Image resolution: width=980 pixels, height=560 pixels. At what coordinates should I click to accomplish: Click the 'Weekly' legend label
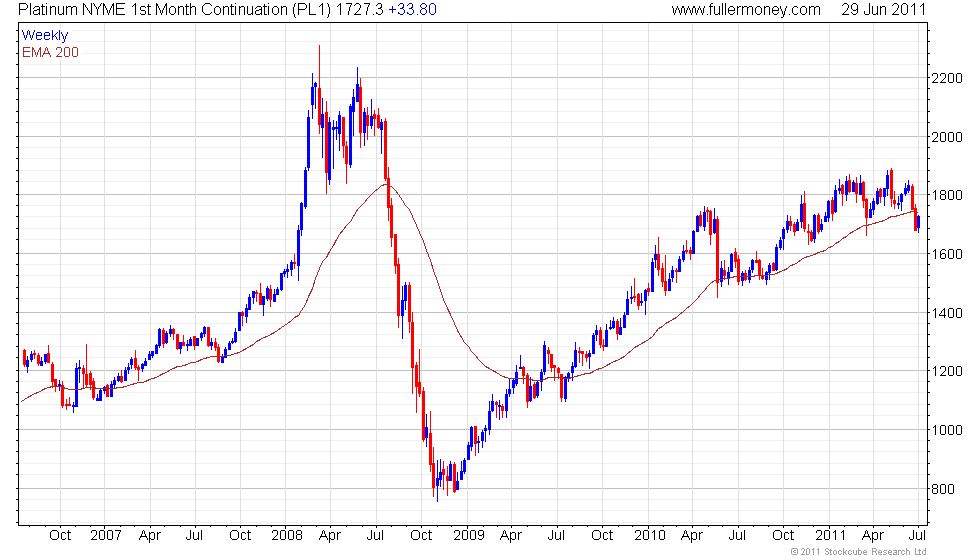coord(45,36)
